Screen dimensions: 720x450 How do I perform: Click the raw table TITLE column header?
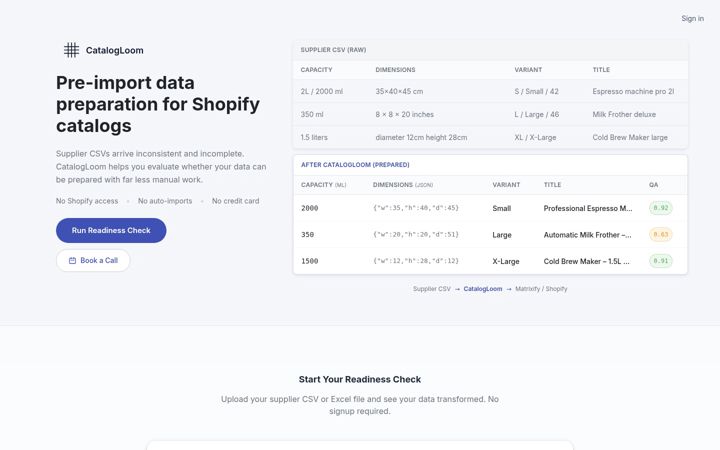tap(601, 70)
